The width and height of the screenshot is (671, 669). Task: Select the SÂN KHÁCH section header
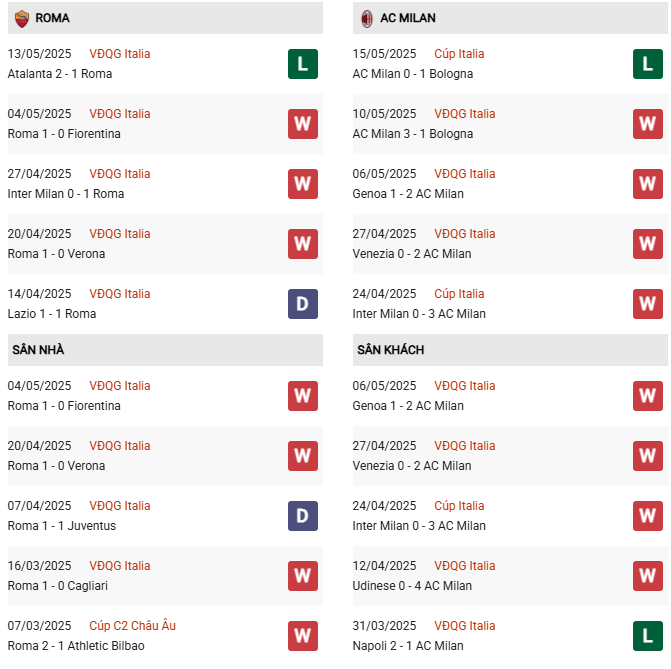click(x=390, y=350)
